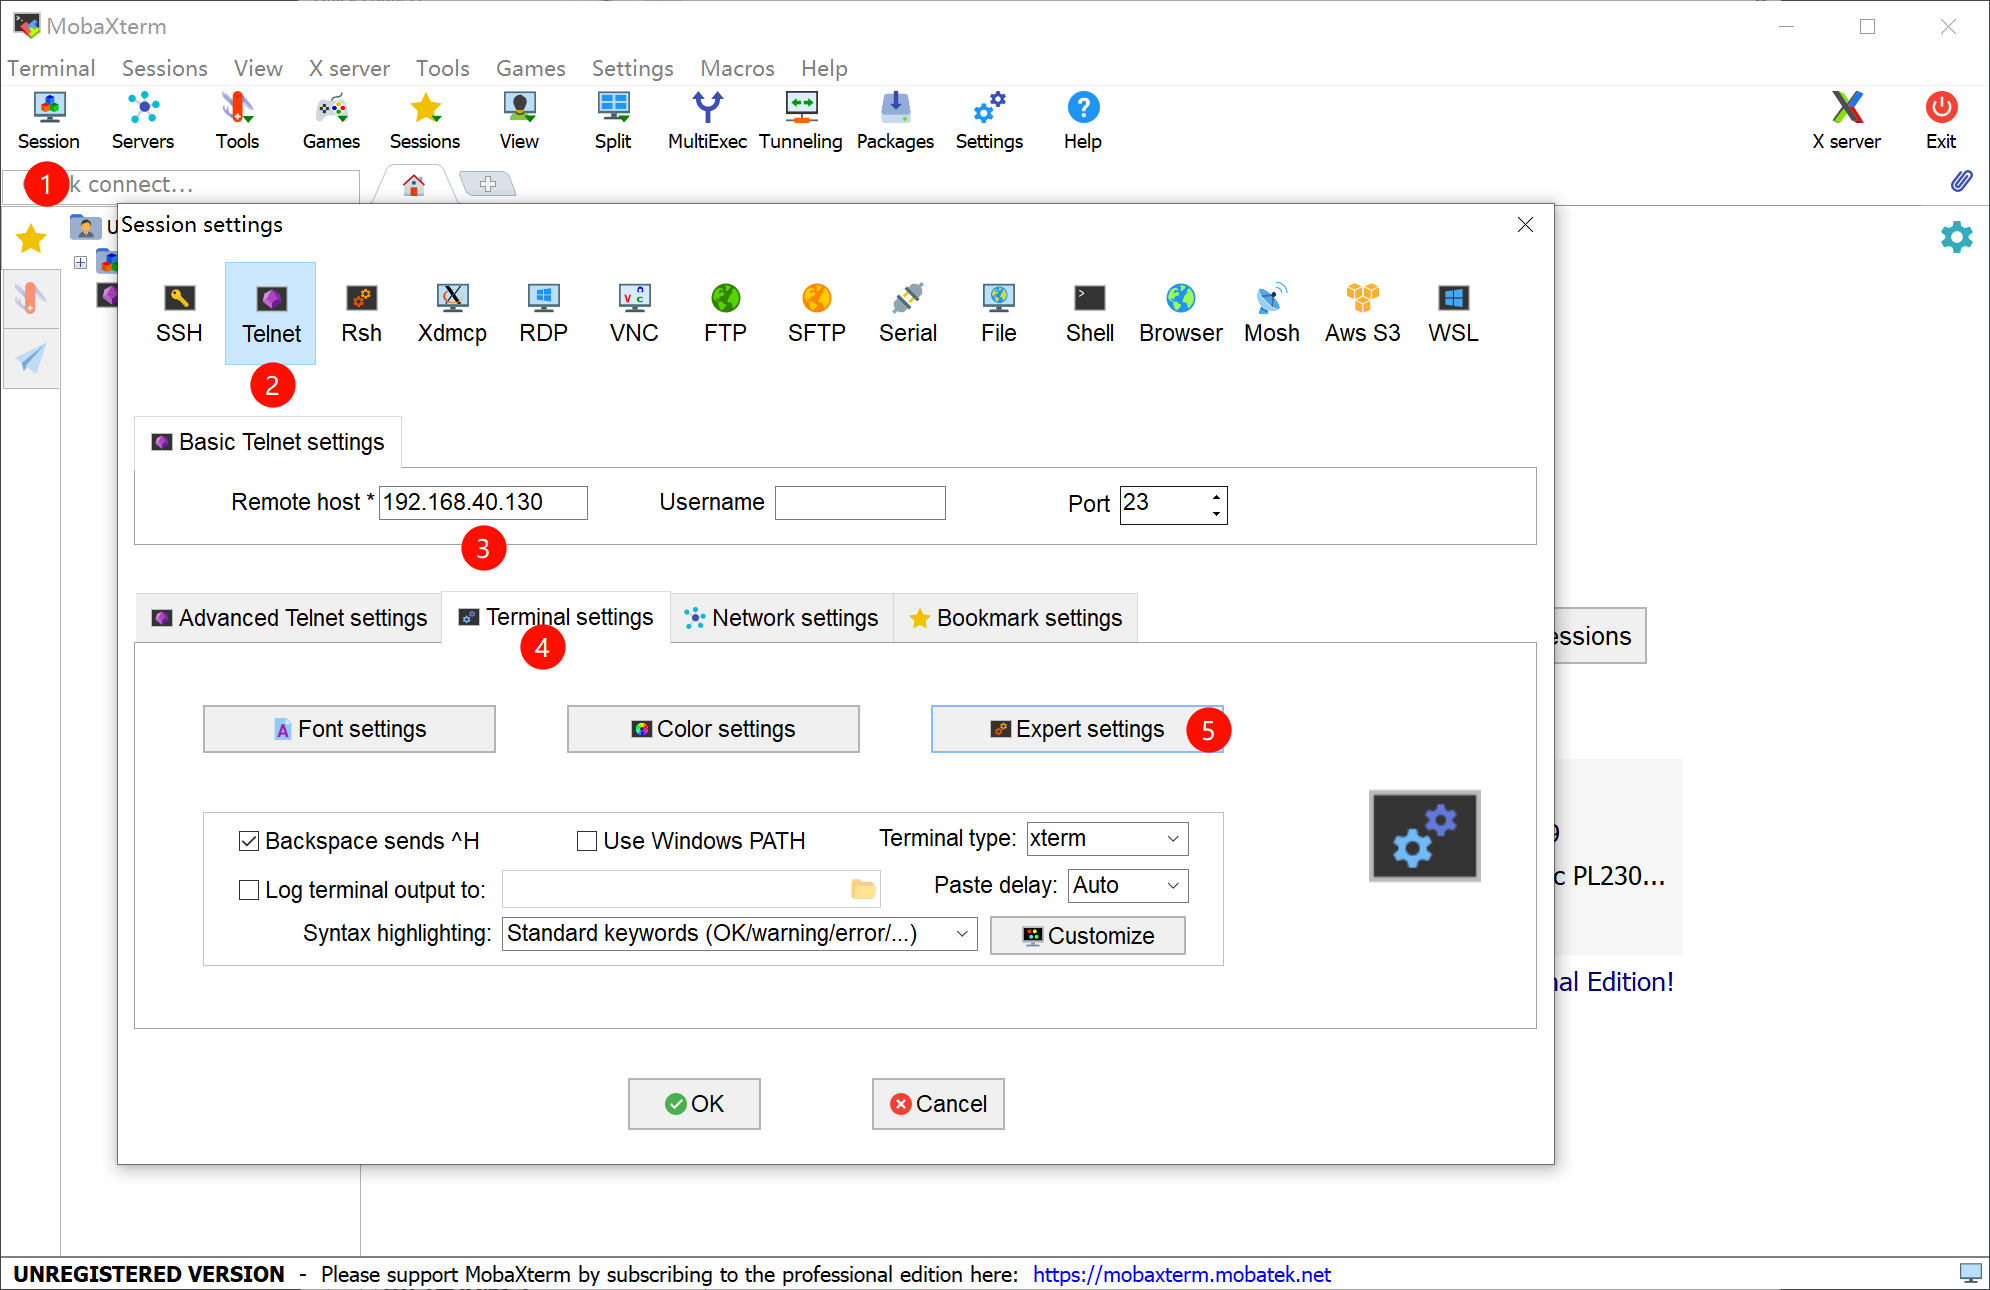The height and width of the screenshot is (1290, 1990).
Task: Choose the Serial session type
Action: coord(907,313)
